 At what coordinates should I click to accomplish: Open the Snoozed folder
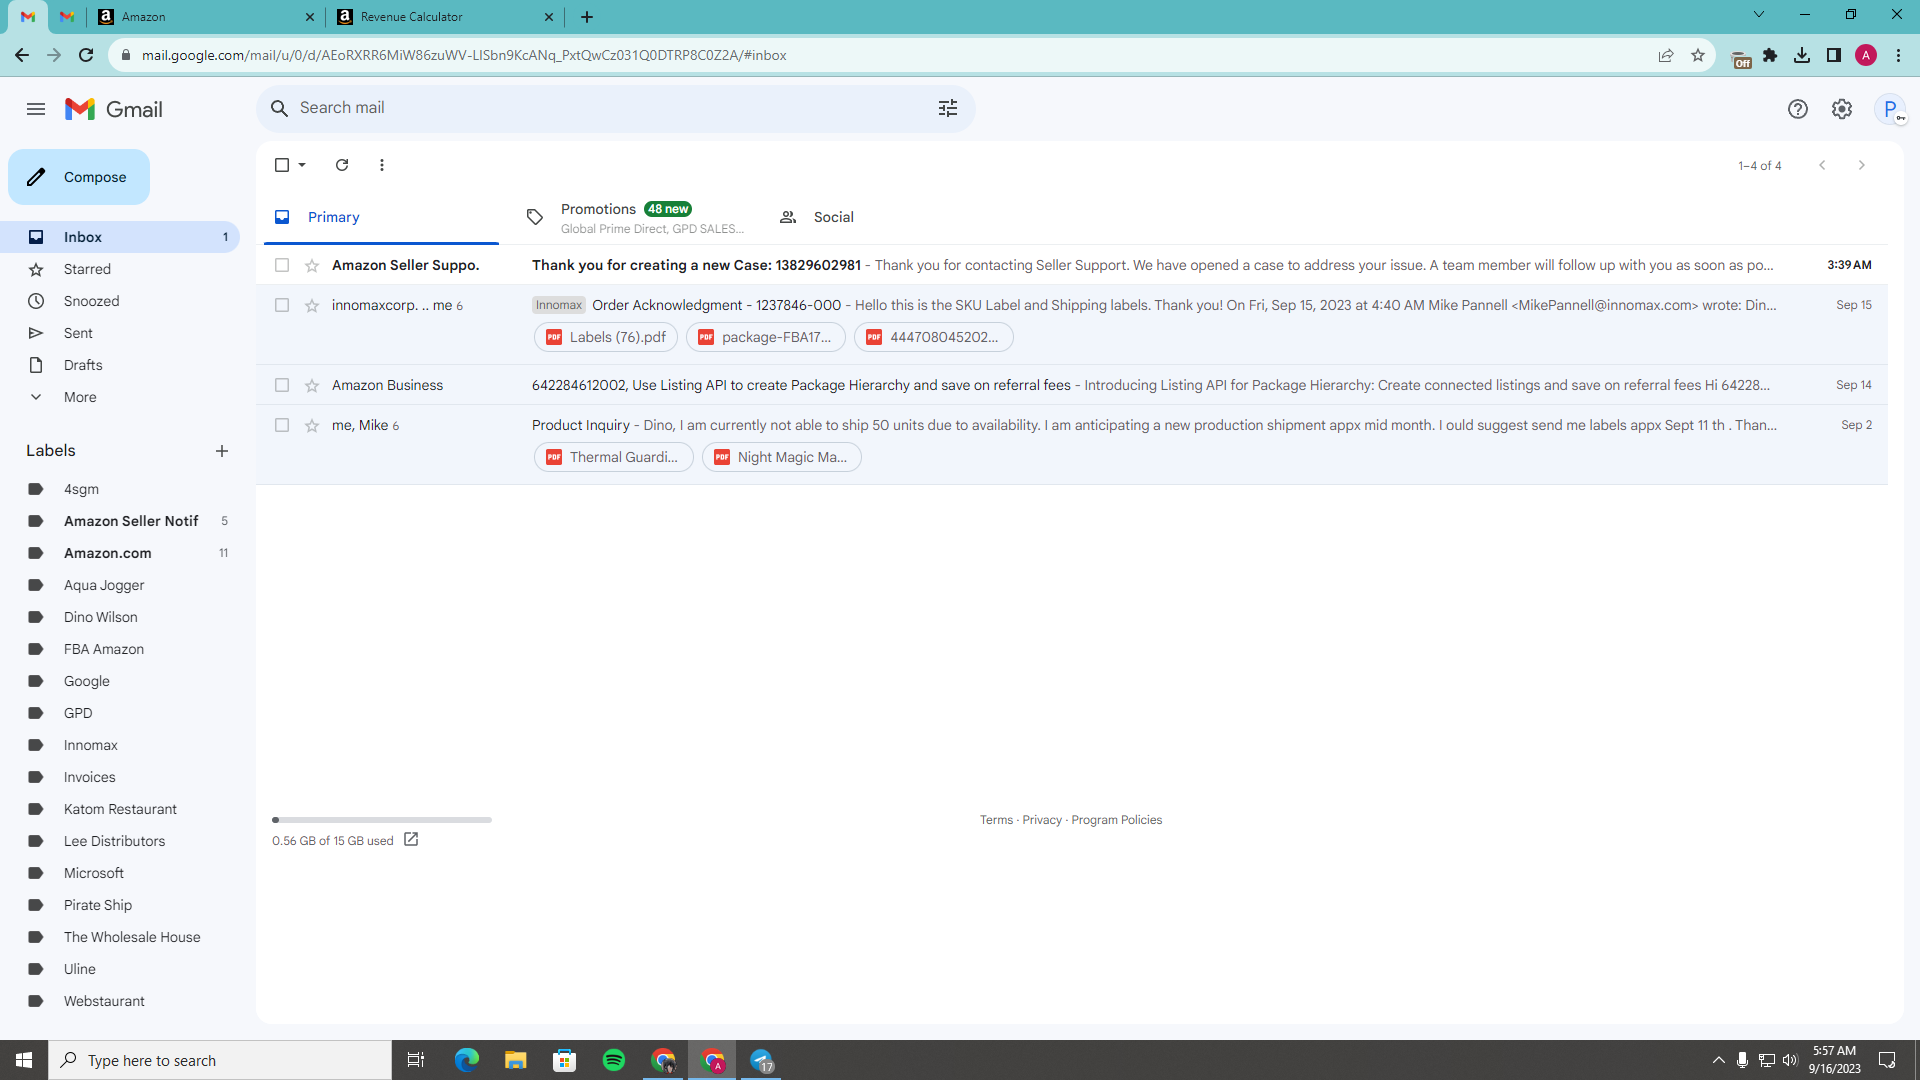(x=120, y=301)
